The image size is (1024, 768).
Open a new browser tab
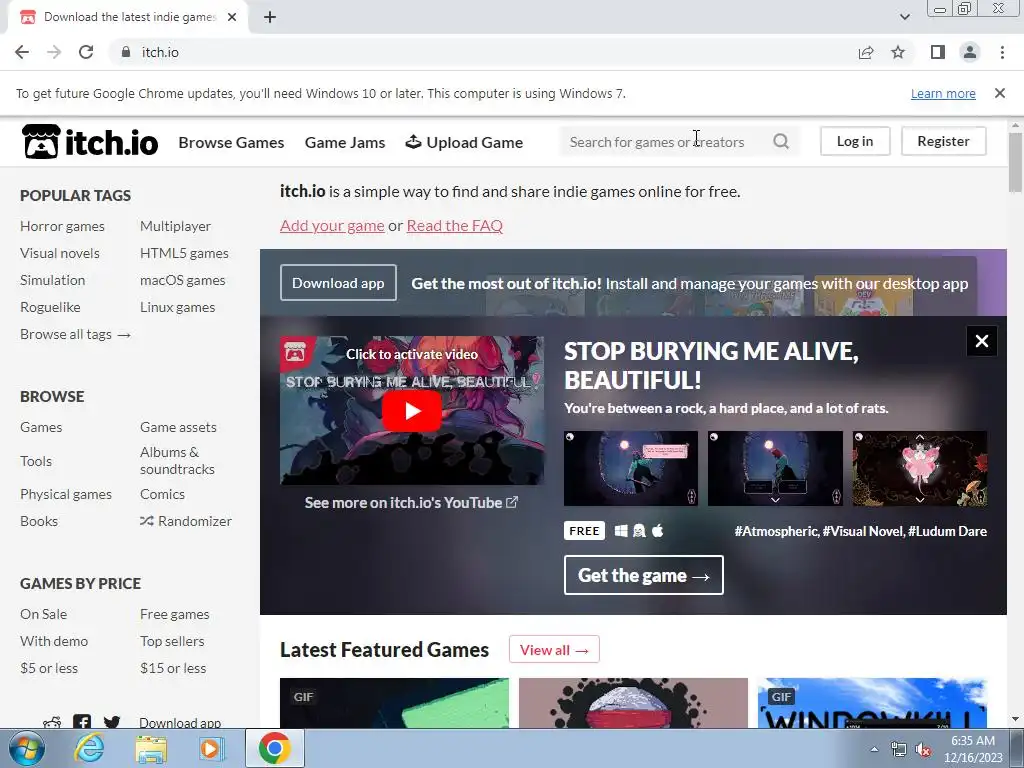270,17
